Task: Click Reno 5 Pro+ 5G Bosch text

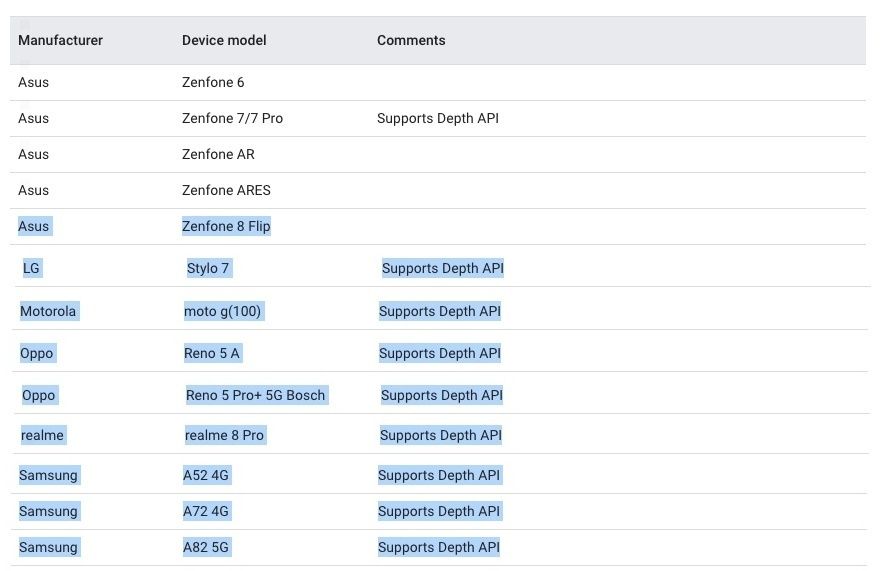Action: pos(256,395)
